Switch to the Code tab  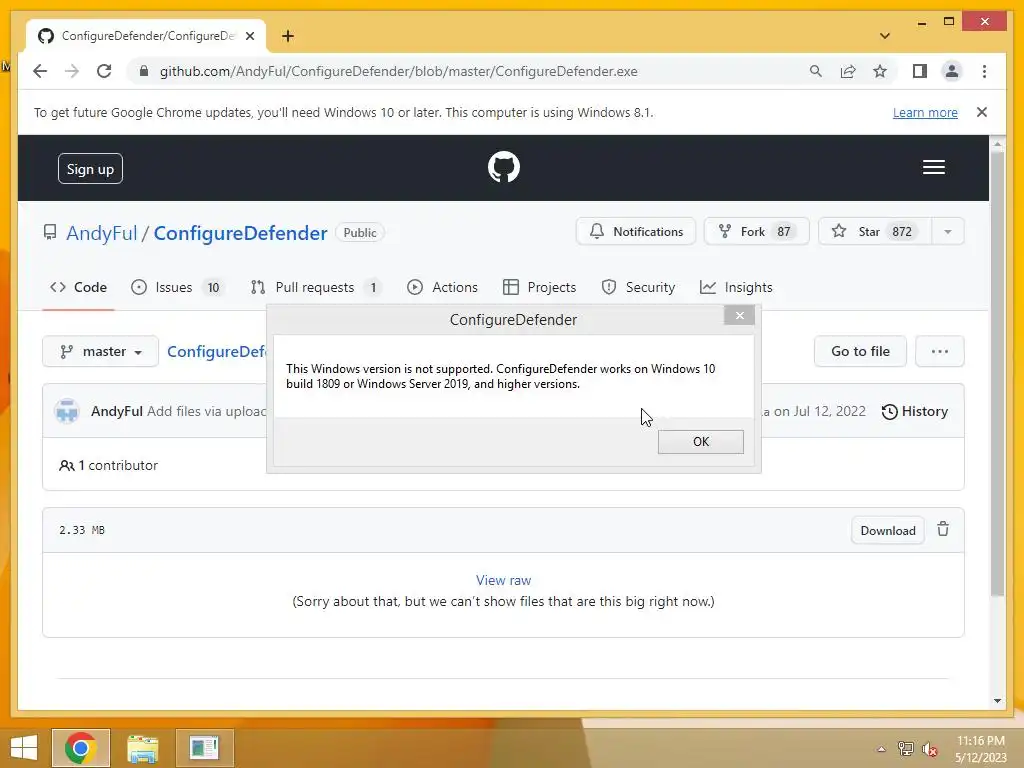(78, 287)
